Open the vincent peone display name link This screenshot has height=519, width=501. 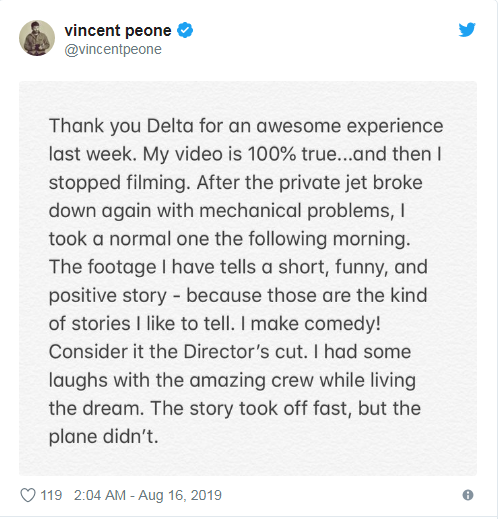click(118, 30)
